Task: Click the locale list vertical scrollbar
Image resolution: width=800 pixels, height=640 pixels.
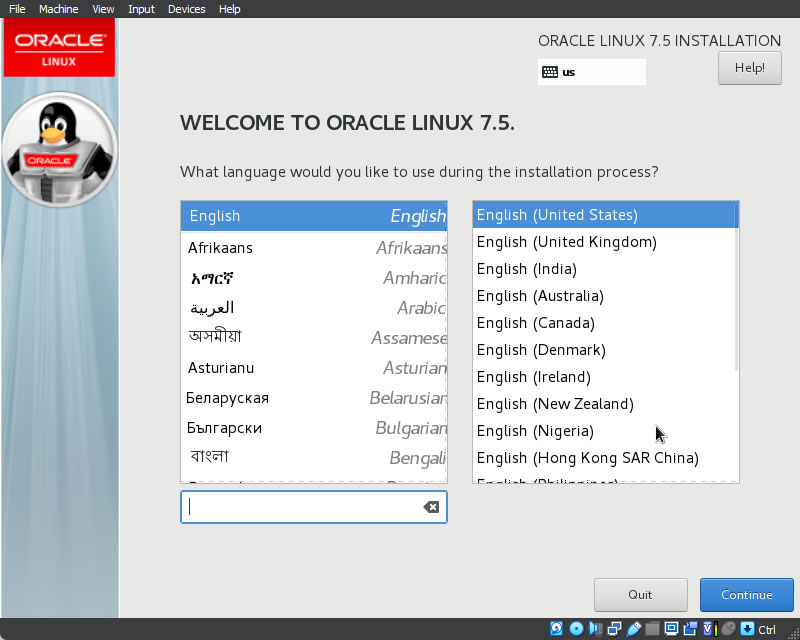Action: [736, 286]
